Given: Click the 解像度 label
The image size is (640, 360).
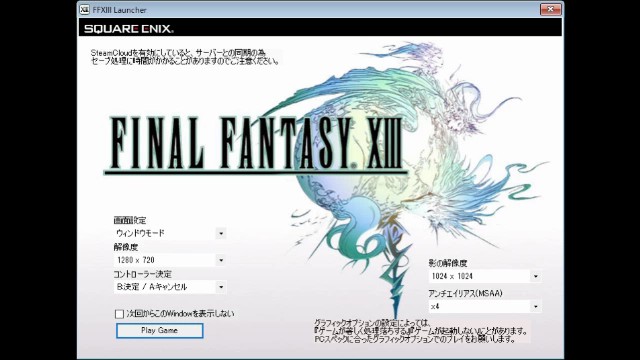Looking at the screenshot, I should (126, 247).
